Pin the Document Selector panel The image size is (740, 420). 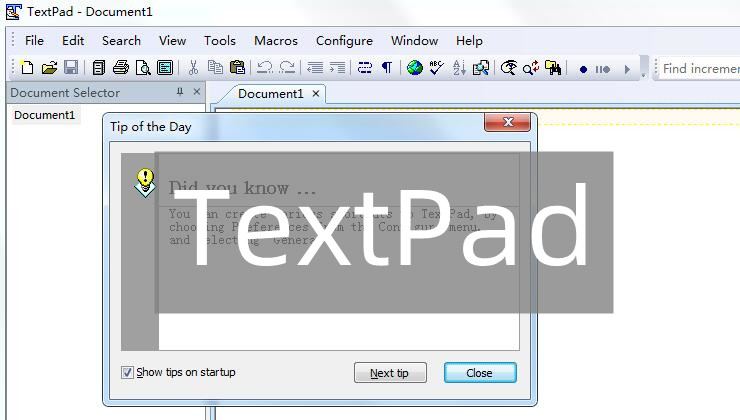pos(180,92)
